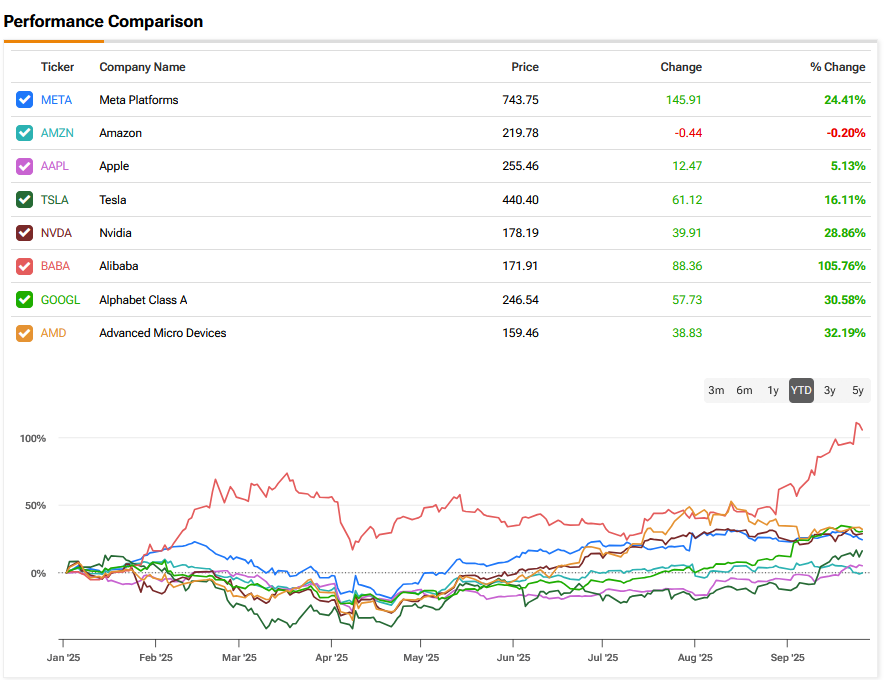Click AMD's 32.19% change
The image size is (893, 680).
click(845, 333)
